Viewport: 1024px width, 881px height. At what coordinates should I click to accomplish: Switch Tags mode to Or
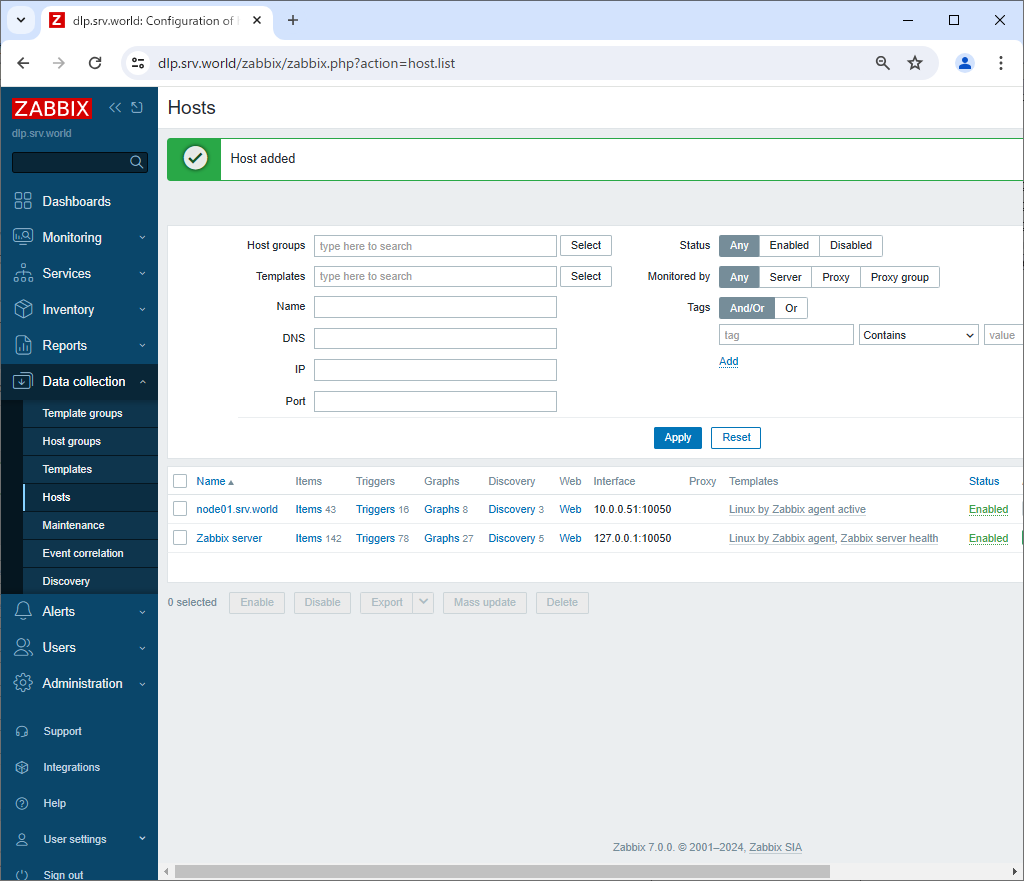click(791, 308)
